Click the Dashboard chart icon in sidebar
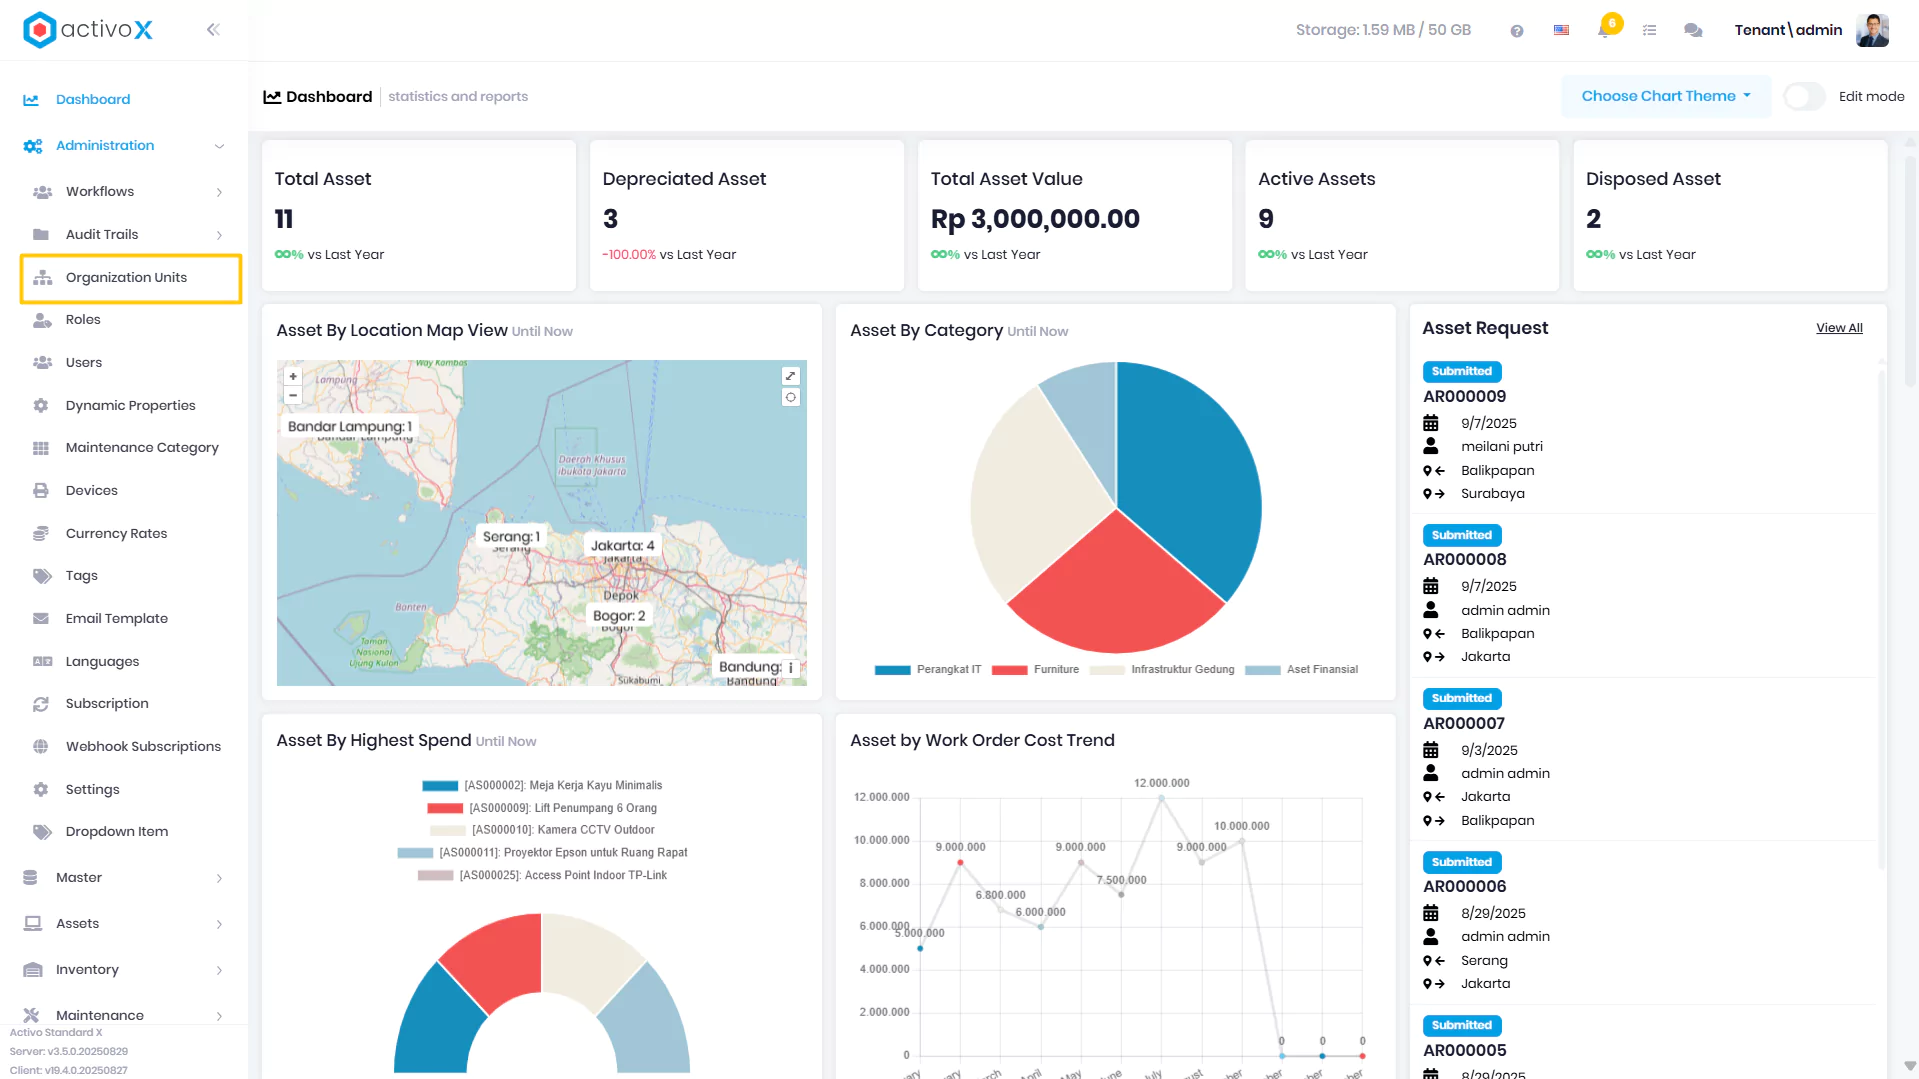The height and width of the screenshot is (1079, 1919). (x=31, y=100)
